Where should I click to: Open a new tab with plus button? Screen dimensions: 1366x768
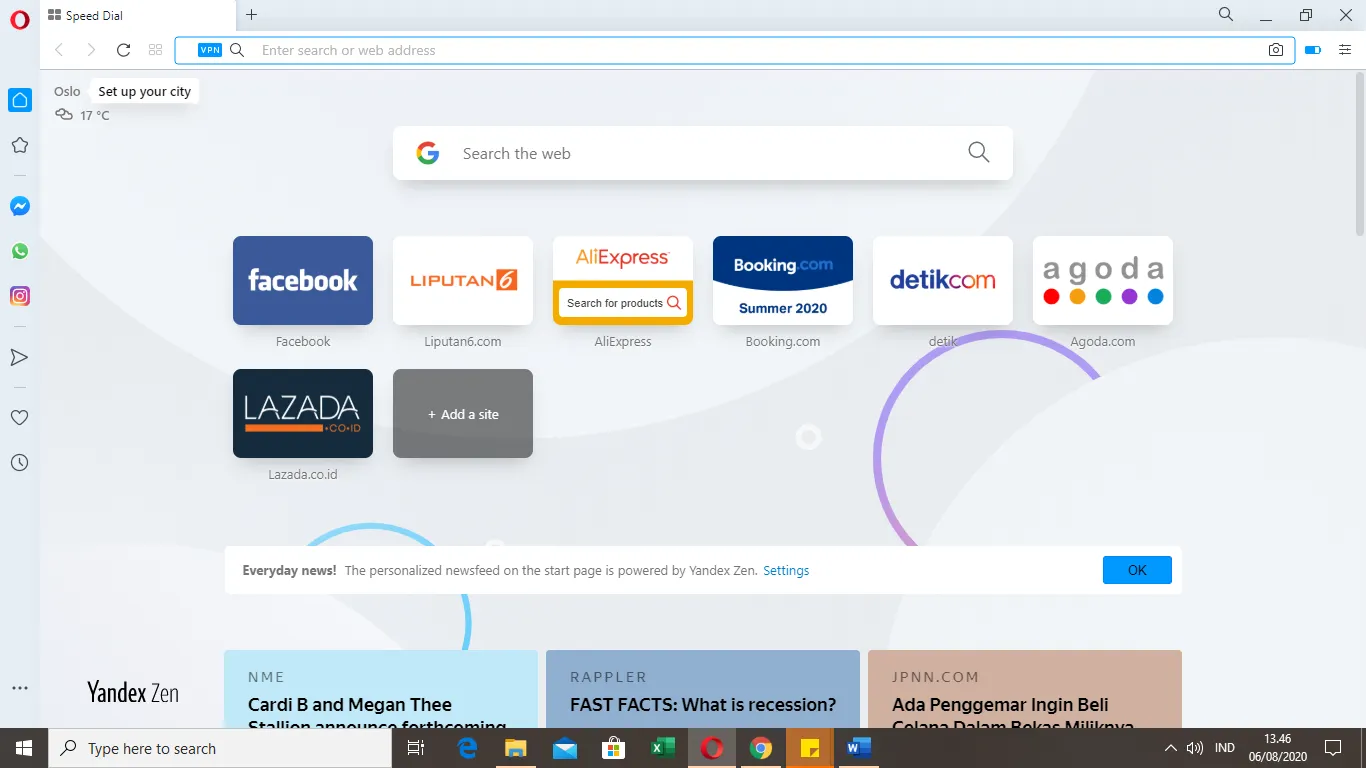[x=251, y=15]
